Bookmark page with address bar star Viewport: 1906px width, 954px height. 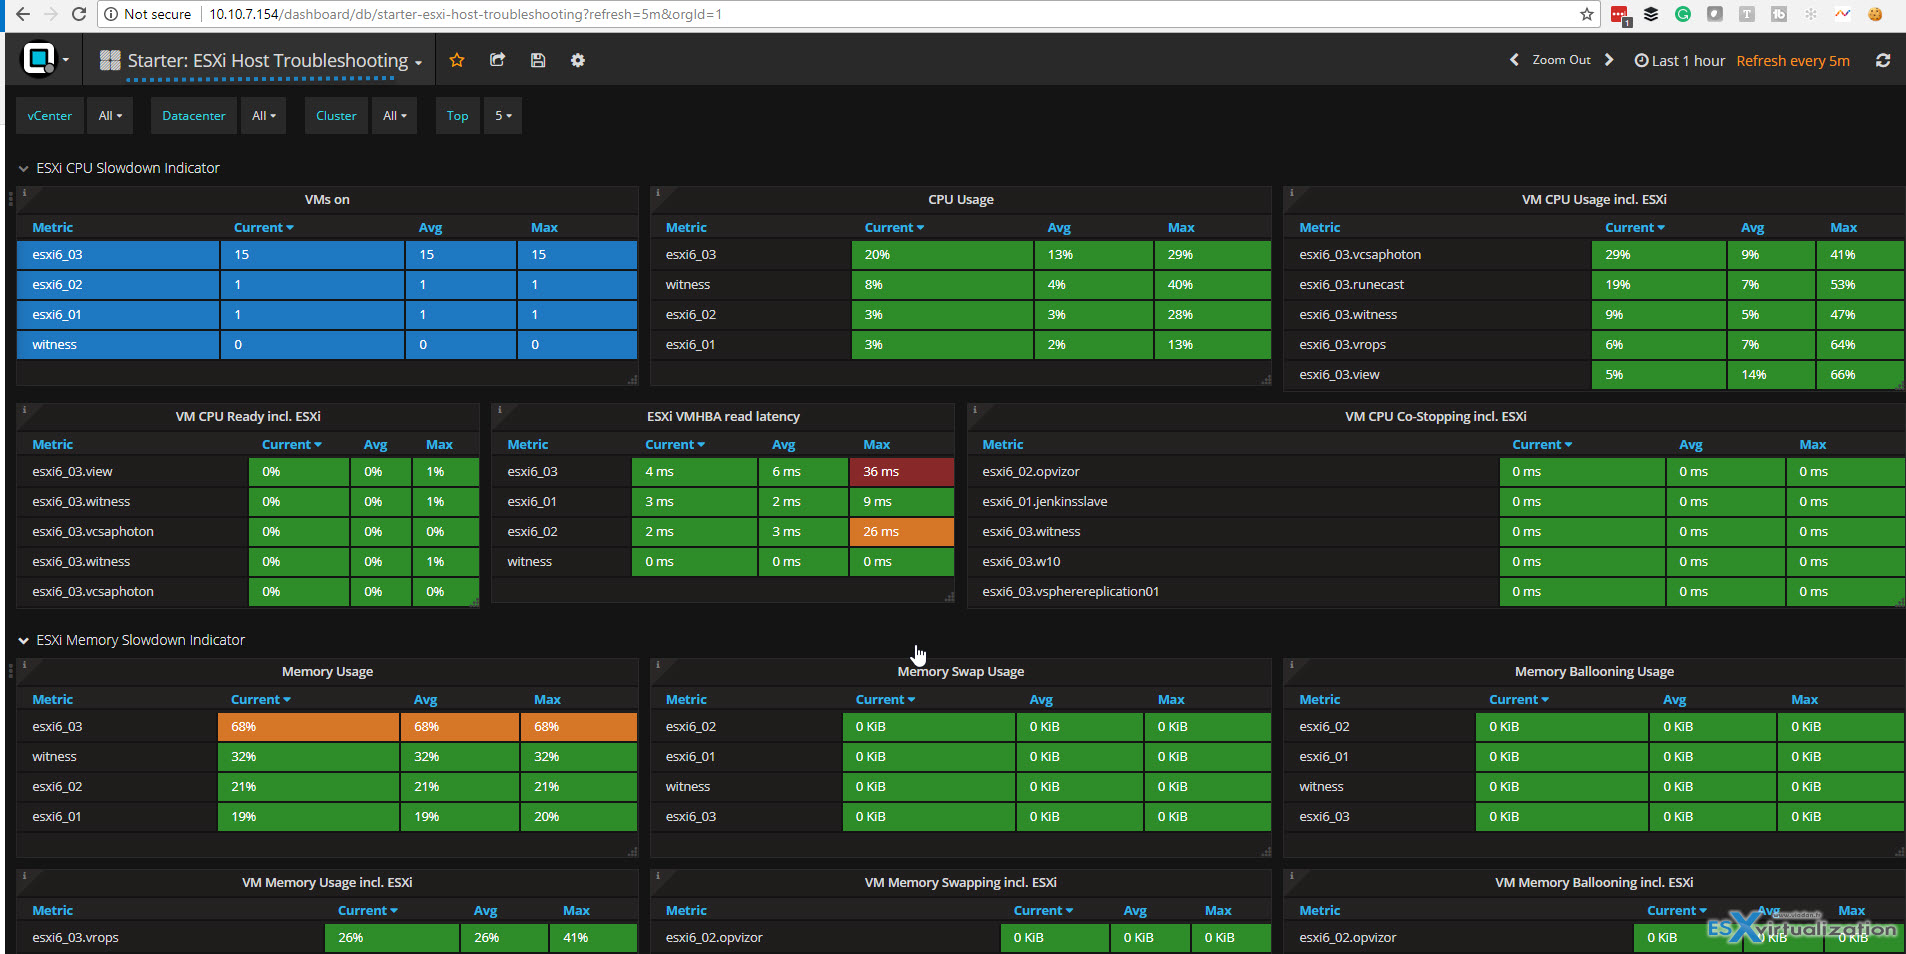(1587, 14)
